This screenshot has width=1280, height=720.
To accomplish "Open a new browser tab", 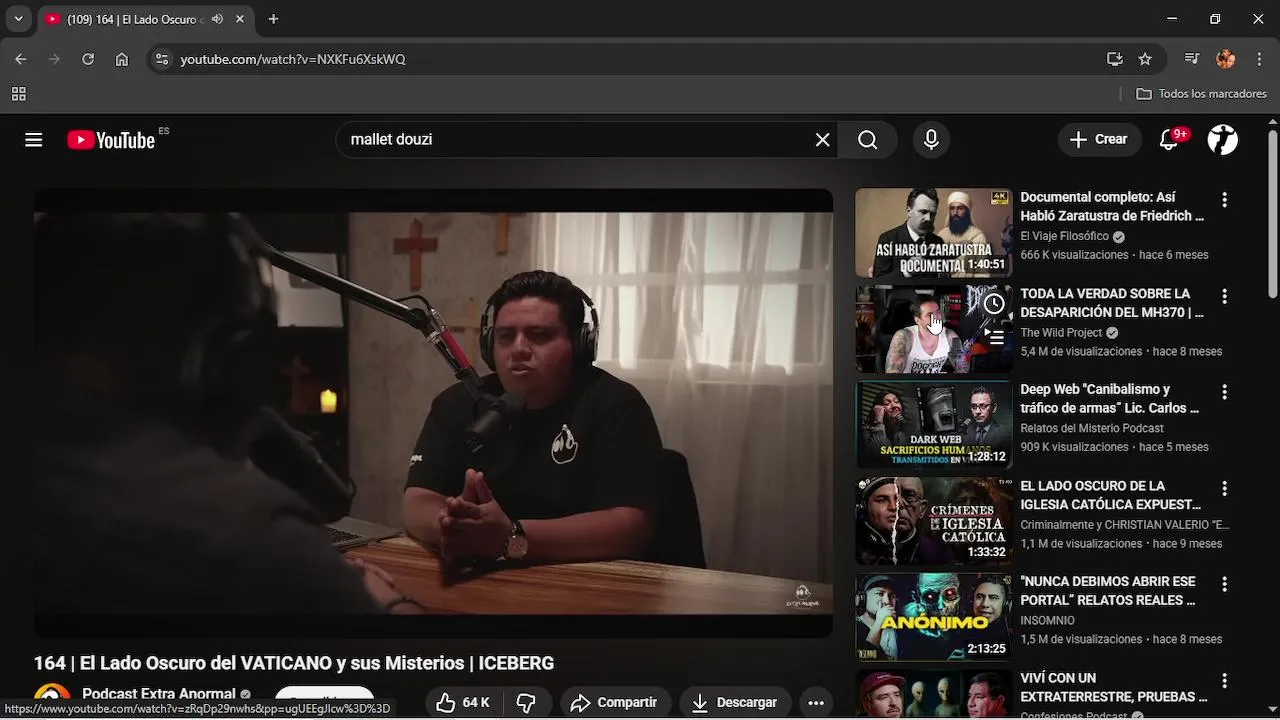I will point(273,19).
